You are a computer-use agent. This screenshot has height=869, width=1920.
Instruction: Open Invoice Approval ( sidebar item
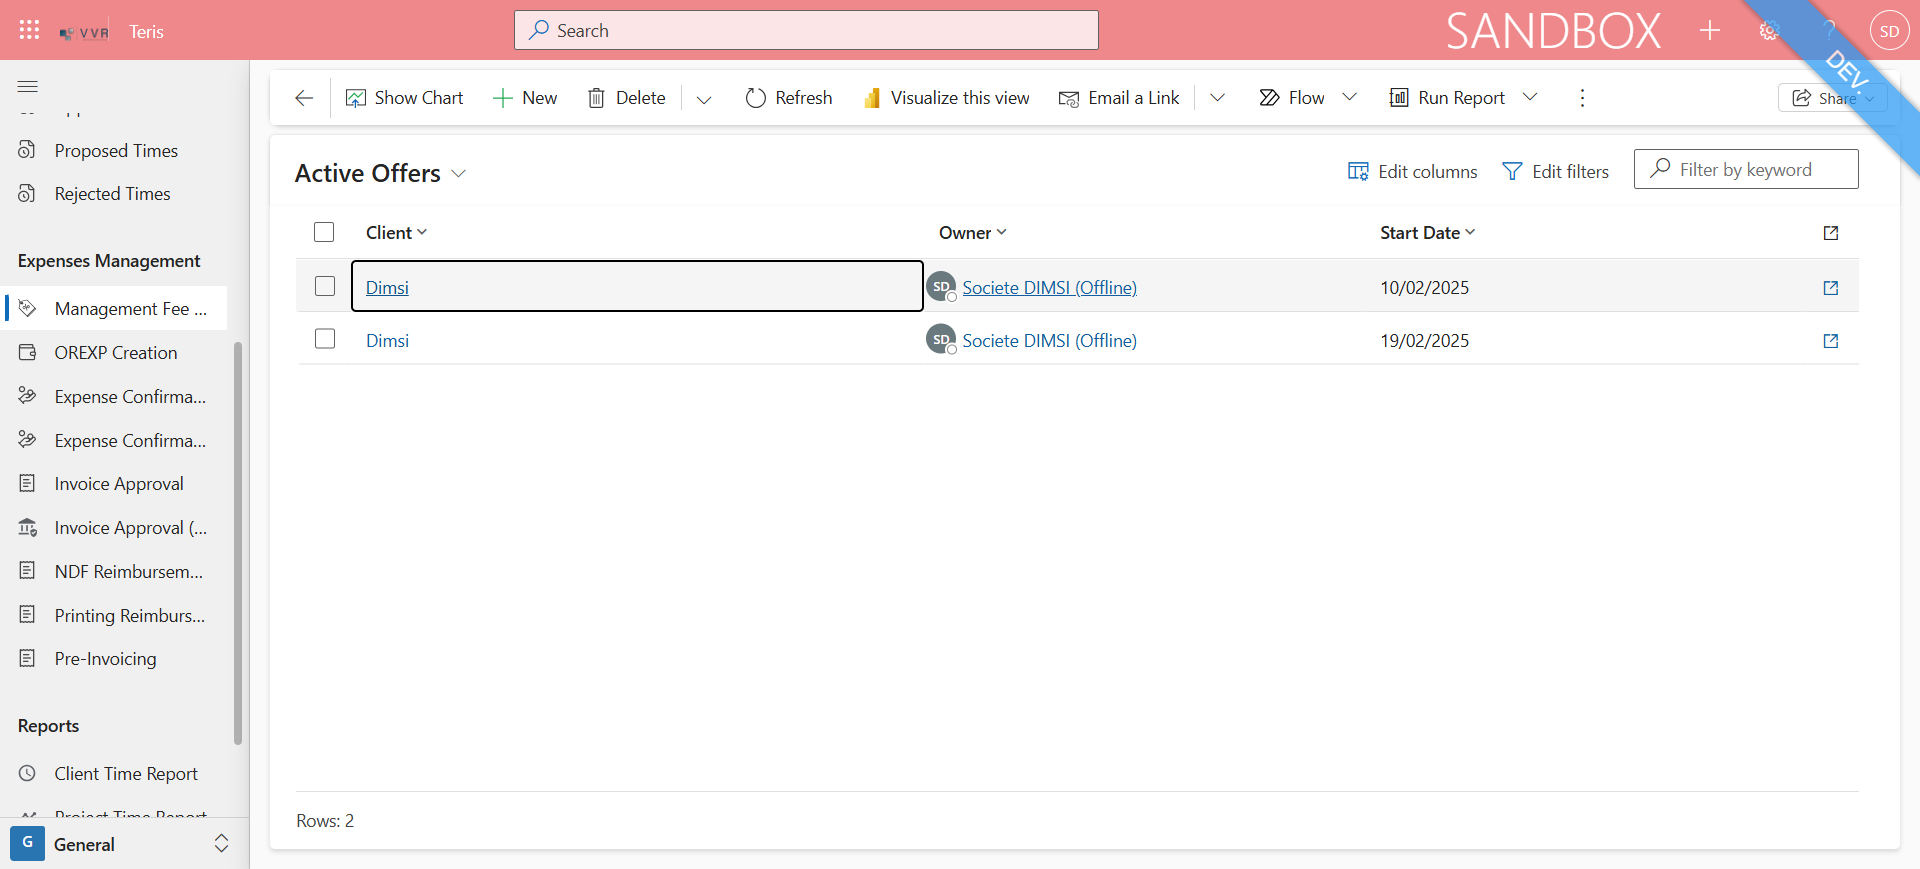pyautogui.click(x=116, y=527)
